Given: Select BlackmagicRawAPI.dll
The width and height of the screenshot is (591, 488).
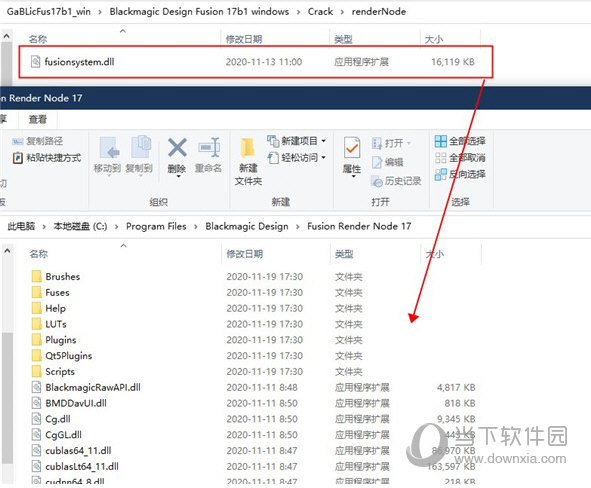Looking at the screenshot, I should (93, 387).
